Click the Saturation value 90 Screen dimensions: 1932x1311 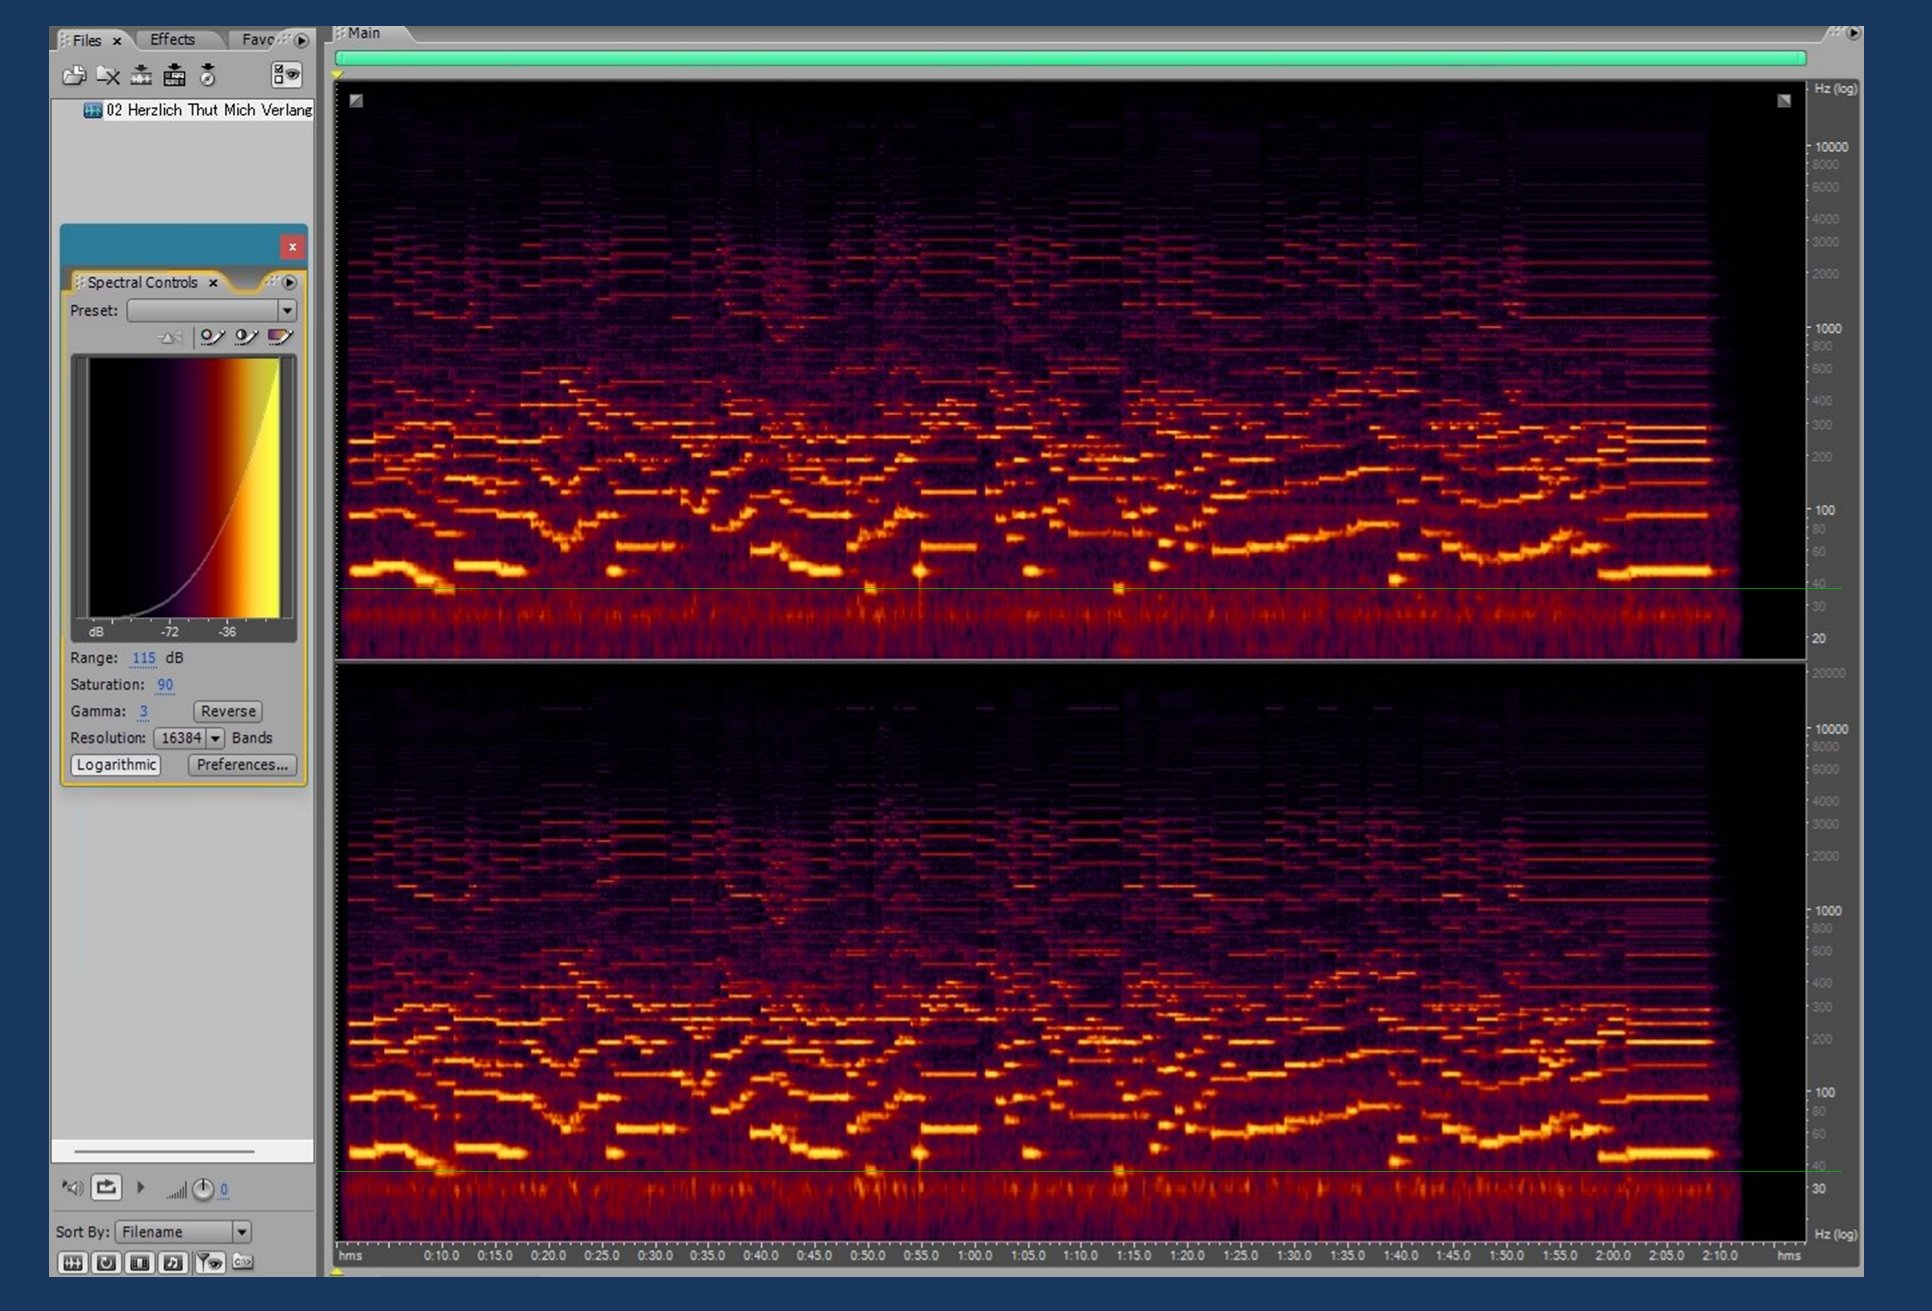pyautogui.click(x=165, y=685)
